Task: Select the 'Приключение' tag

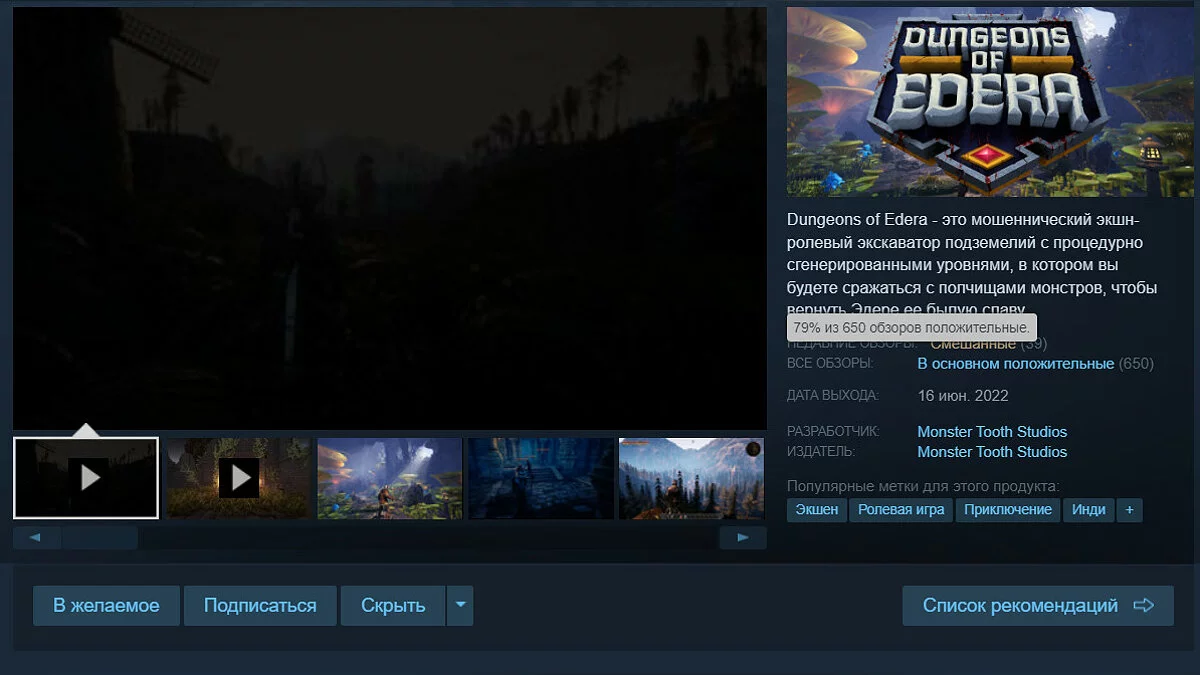Action: point(1008,510)
